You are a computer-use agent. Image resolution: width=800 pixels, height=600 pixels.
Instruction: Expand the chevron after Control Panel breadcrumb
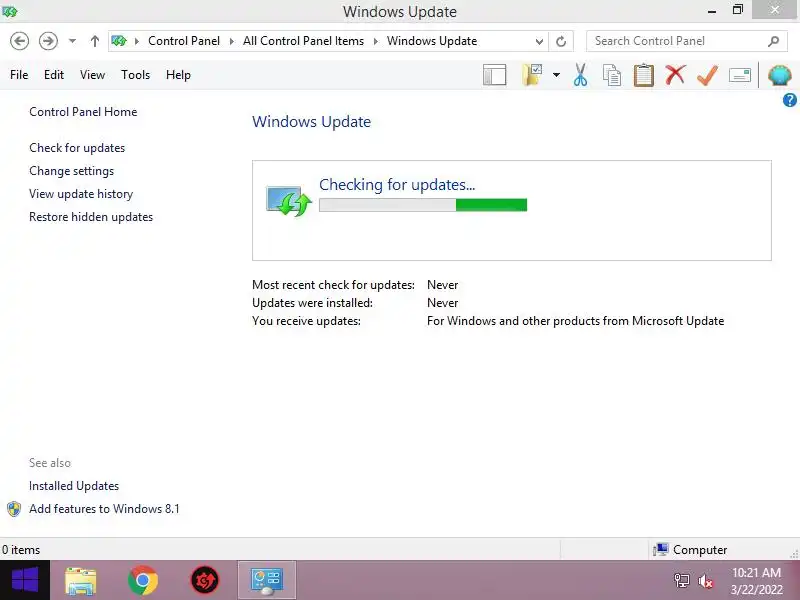pyautogui.click(x=232, y=41)
